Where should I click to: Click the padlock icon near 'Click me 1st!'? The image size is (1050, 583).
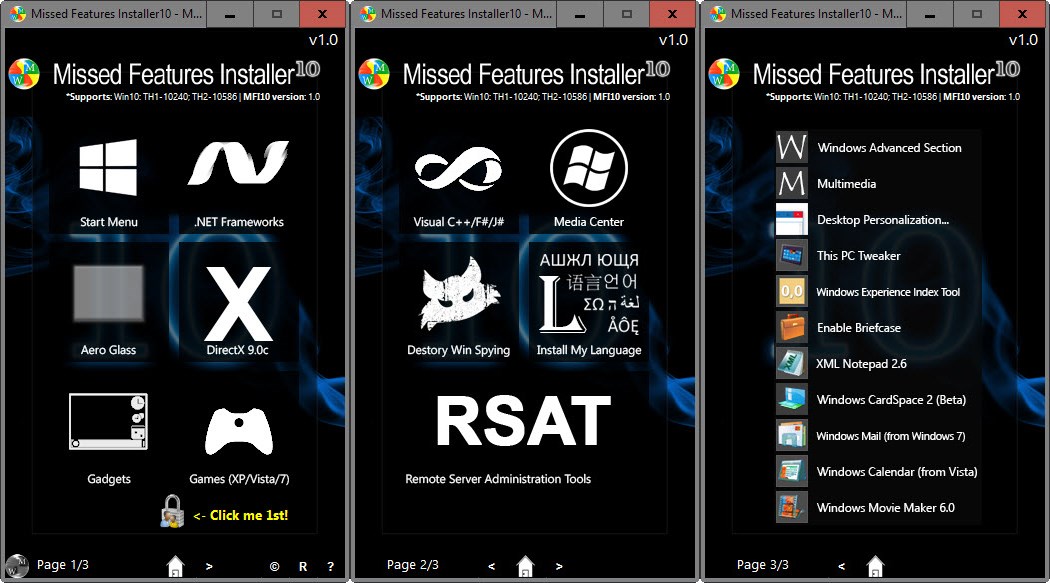[x=172, y=511]
